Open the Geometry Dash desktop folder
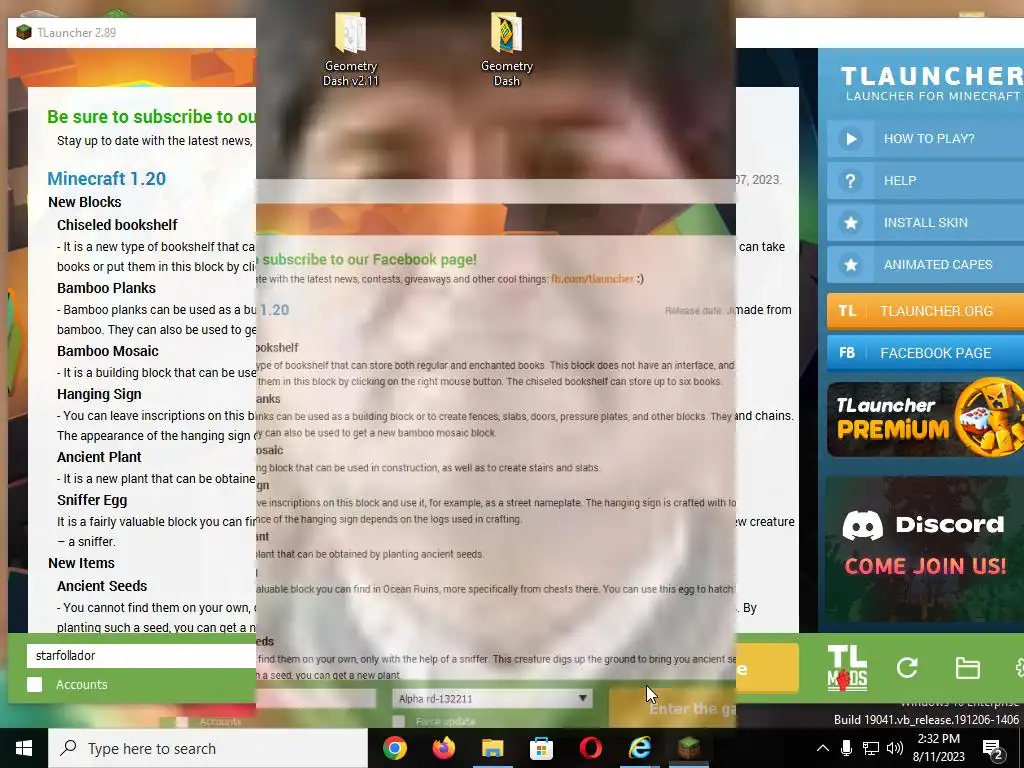Viewport: 1024px width, 768px height. [x=507, y=49]
